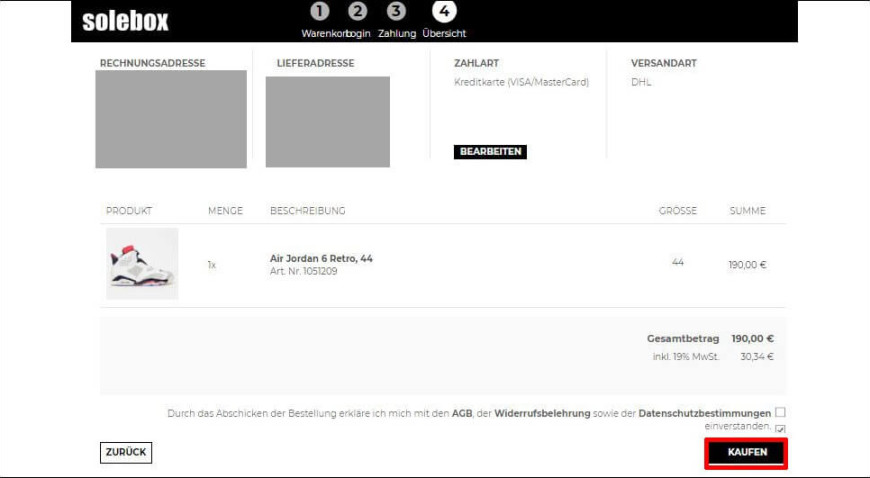
Task: Tick the unchecked terms agreement checkbox
Action: tap(780, 412)
